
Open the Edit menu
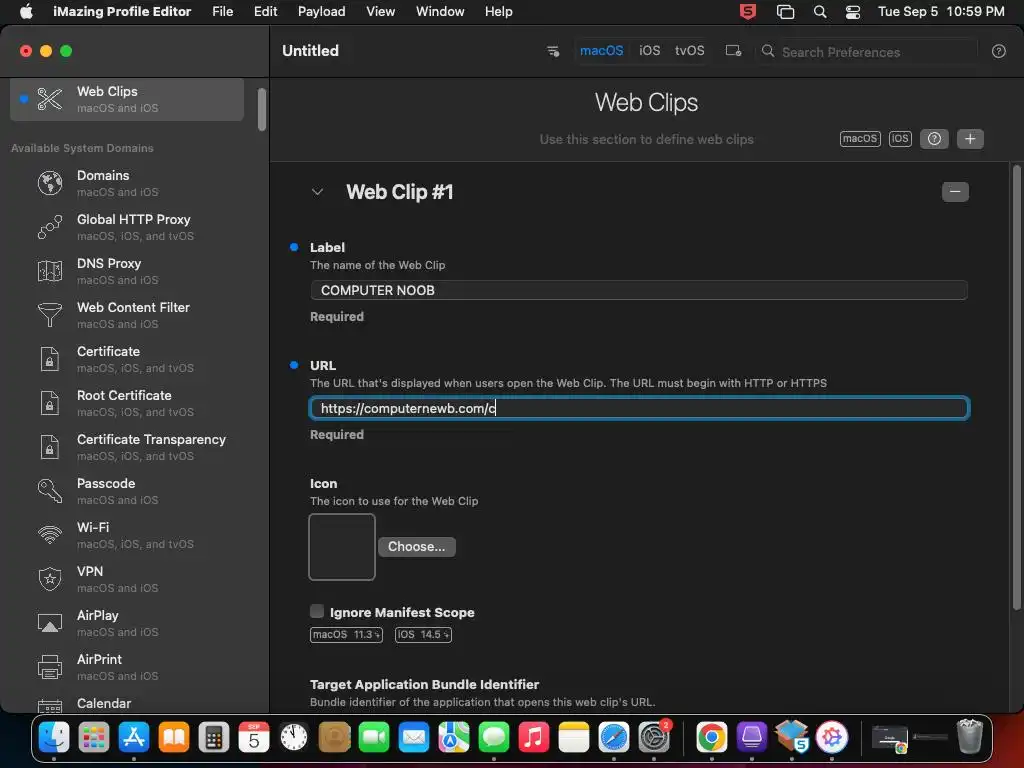pos(265,12)
